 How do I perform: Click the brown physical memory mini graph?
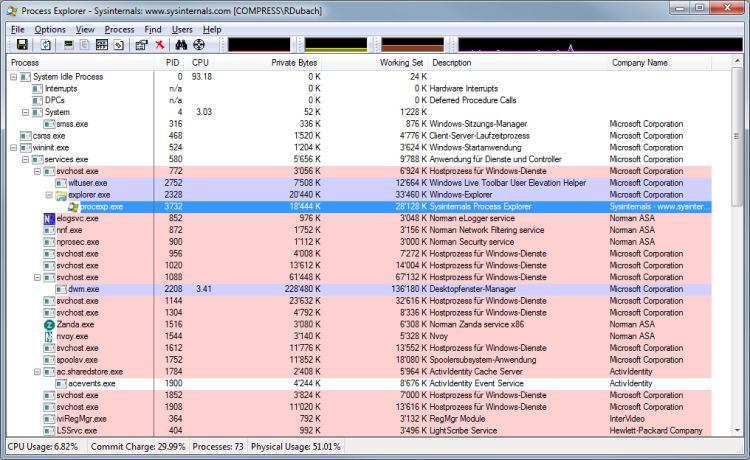pyautogui.click(x=412, y=44)
